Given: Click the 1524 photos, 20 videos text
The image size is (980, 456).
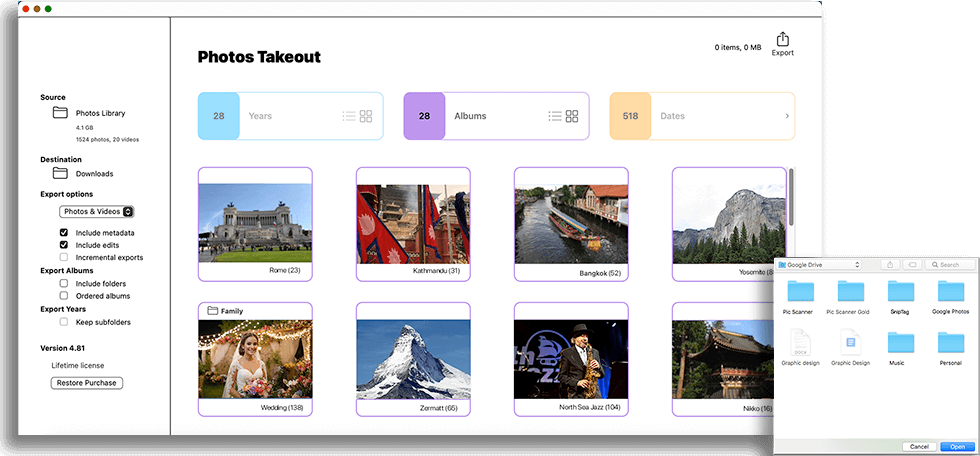Looking at the screenshot, I should [x=108, y=139].
